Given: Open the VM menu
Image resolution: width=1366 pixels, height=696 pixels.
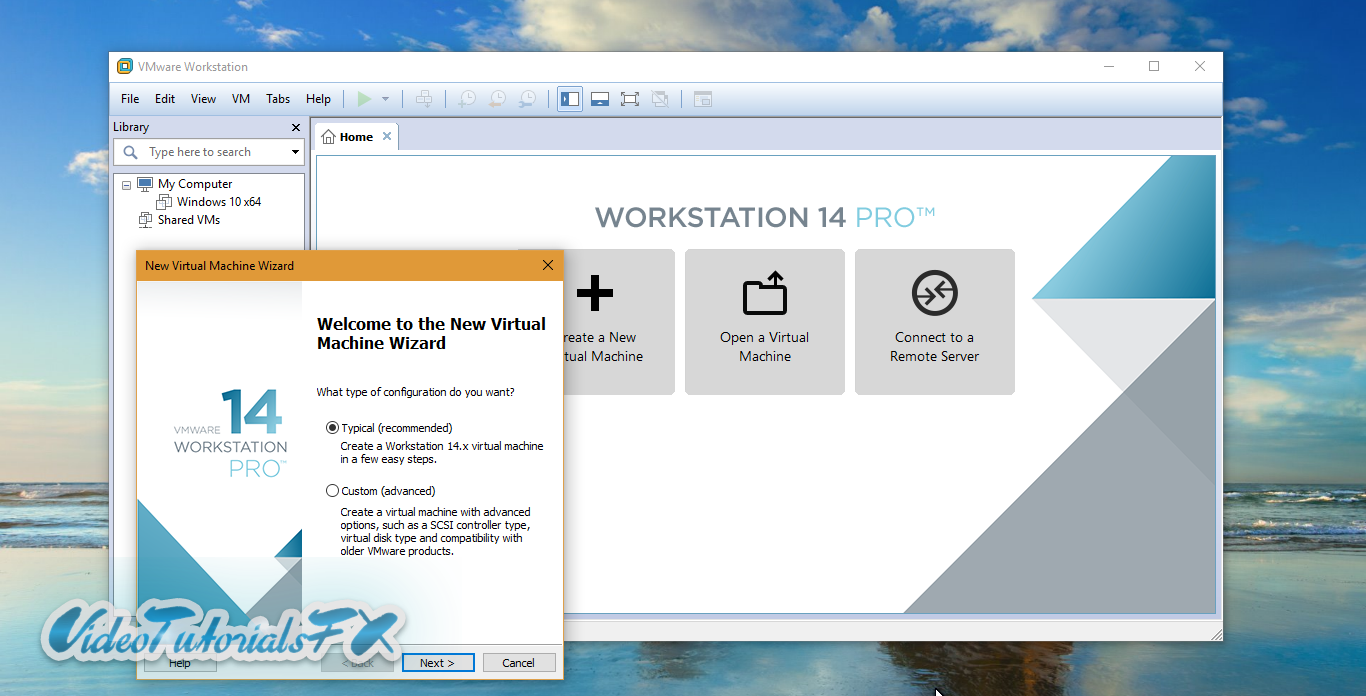Looking at the screenshot, I should (241, 99).
